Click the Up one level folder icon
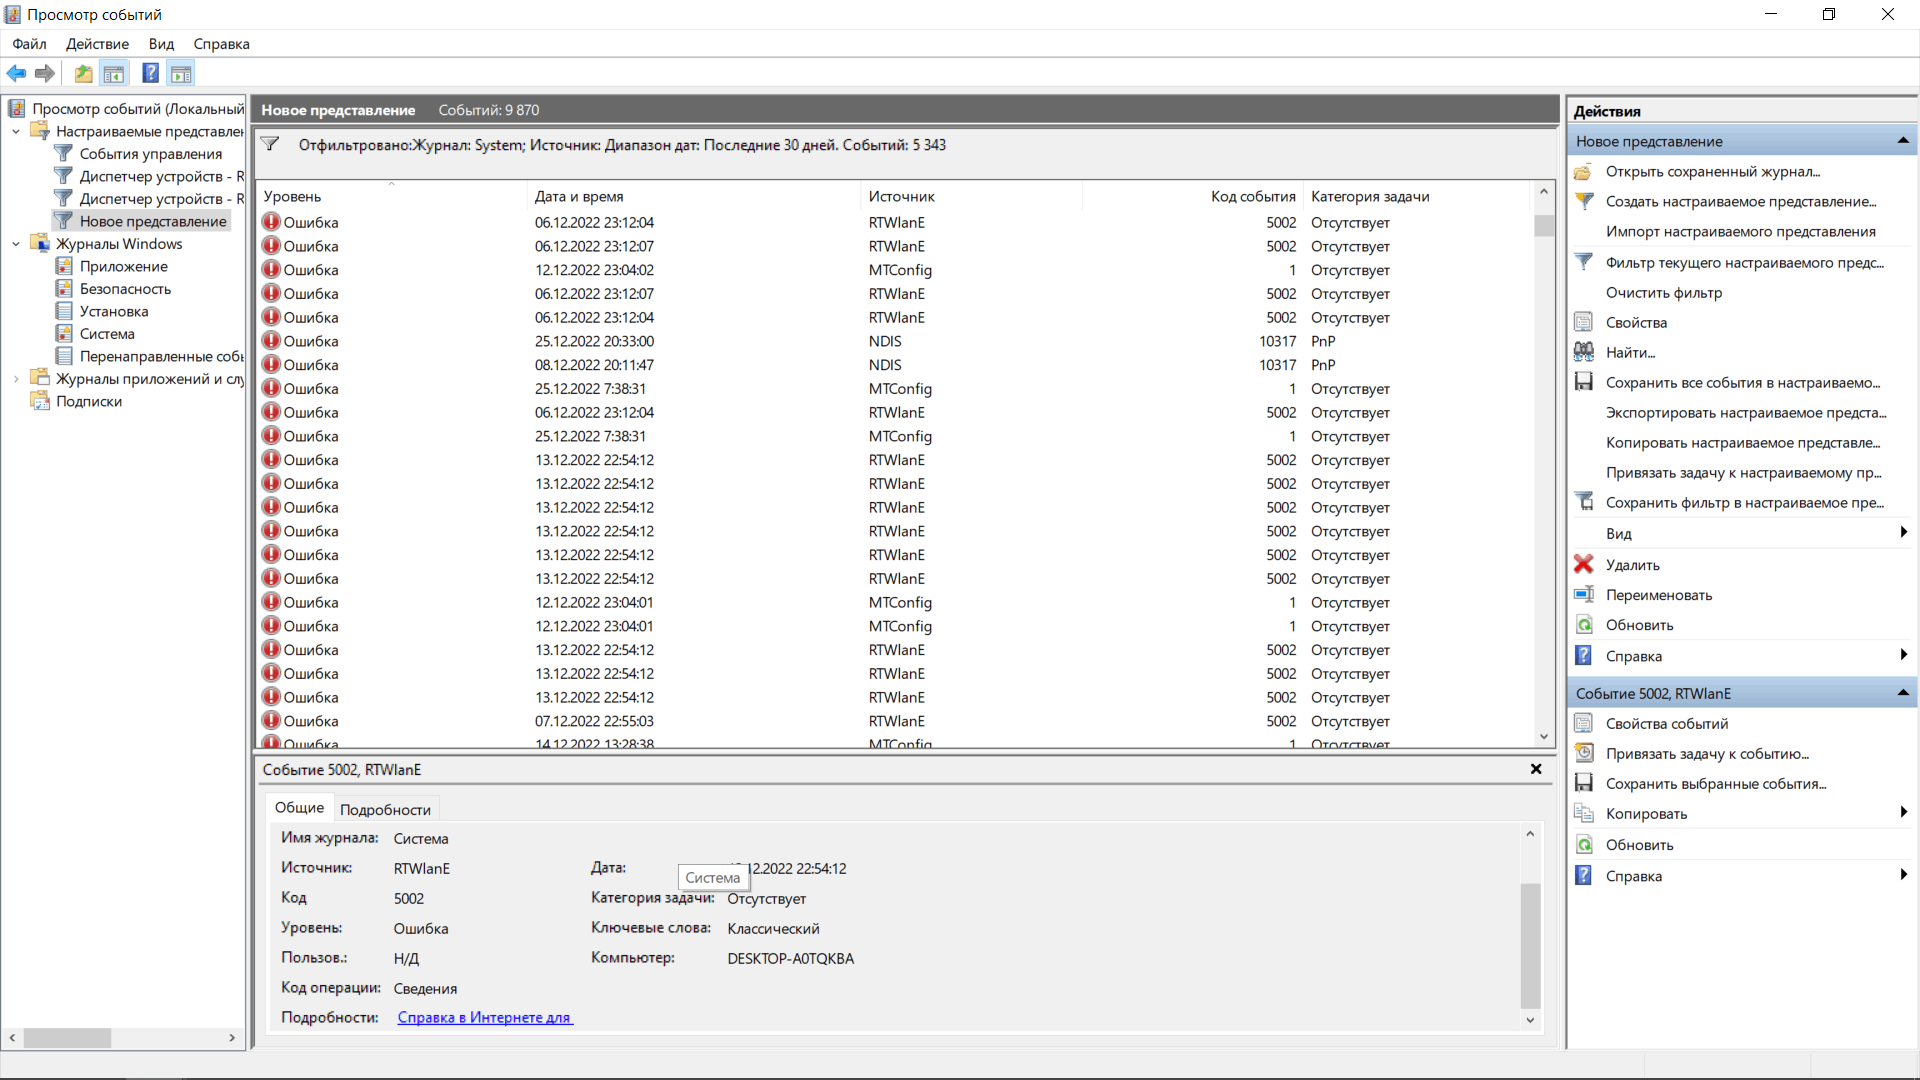Screen dimensions: 1920x1080 point(83,73)
